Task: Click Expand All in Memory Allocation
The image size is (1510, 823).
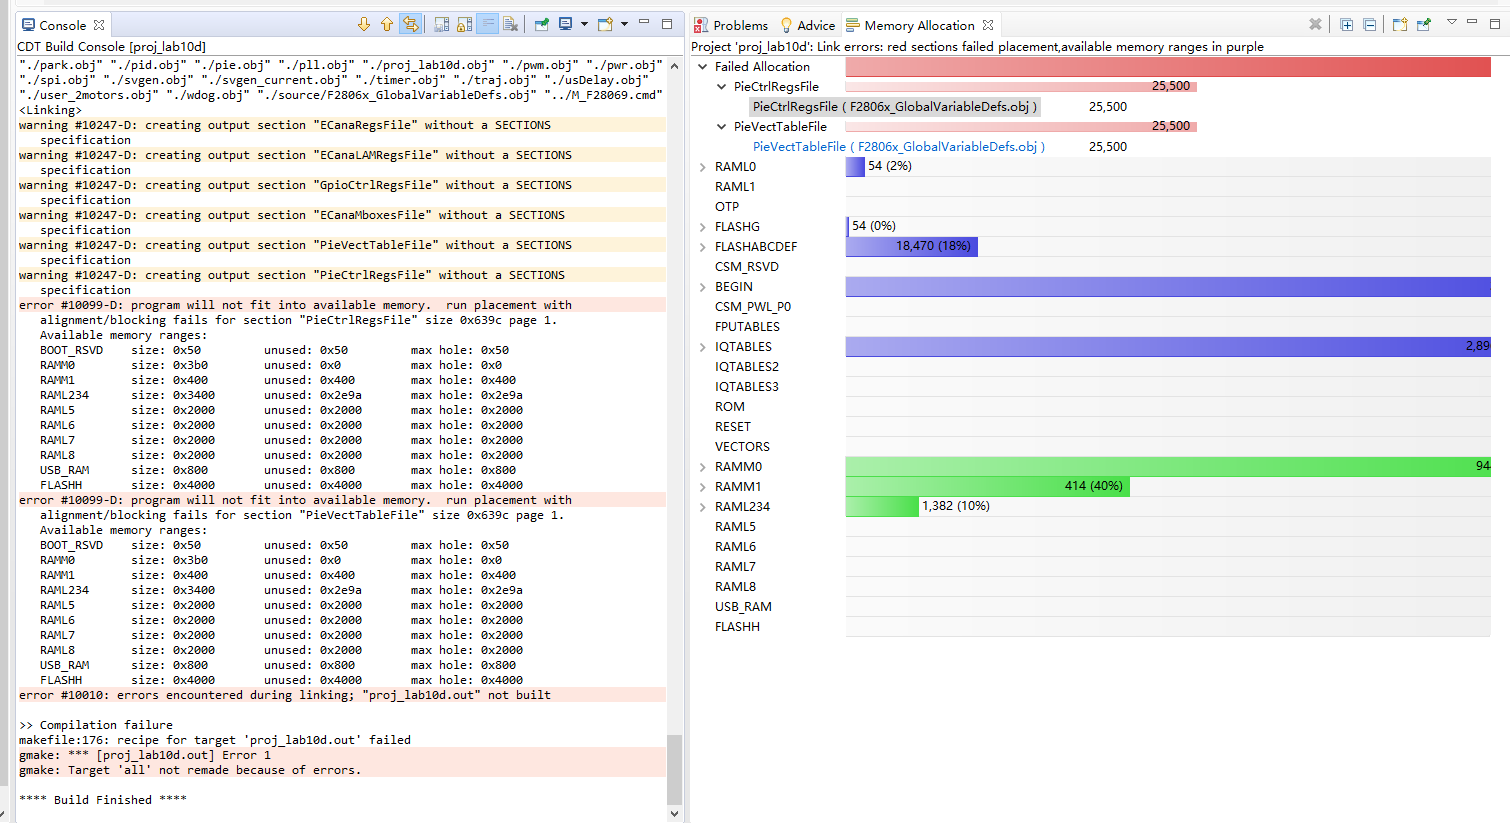Action: tap(1346, 25)
